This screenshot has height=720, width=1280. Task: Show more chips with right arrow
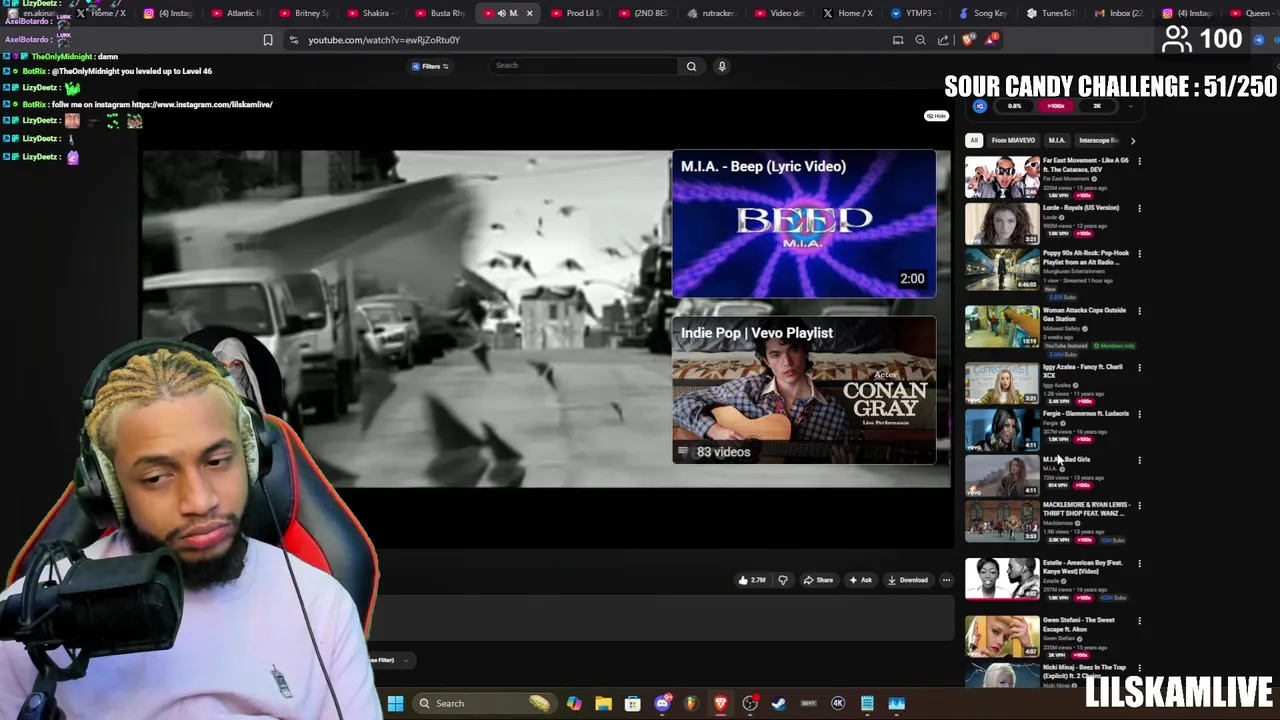coord(1132,141)
